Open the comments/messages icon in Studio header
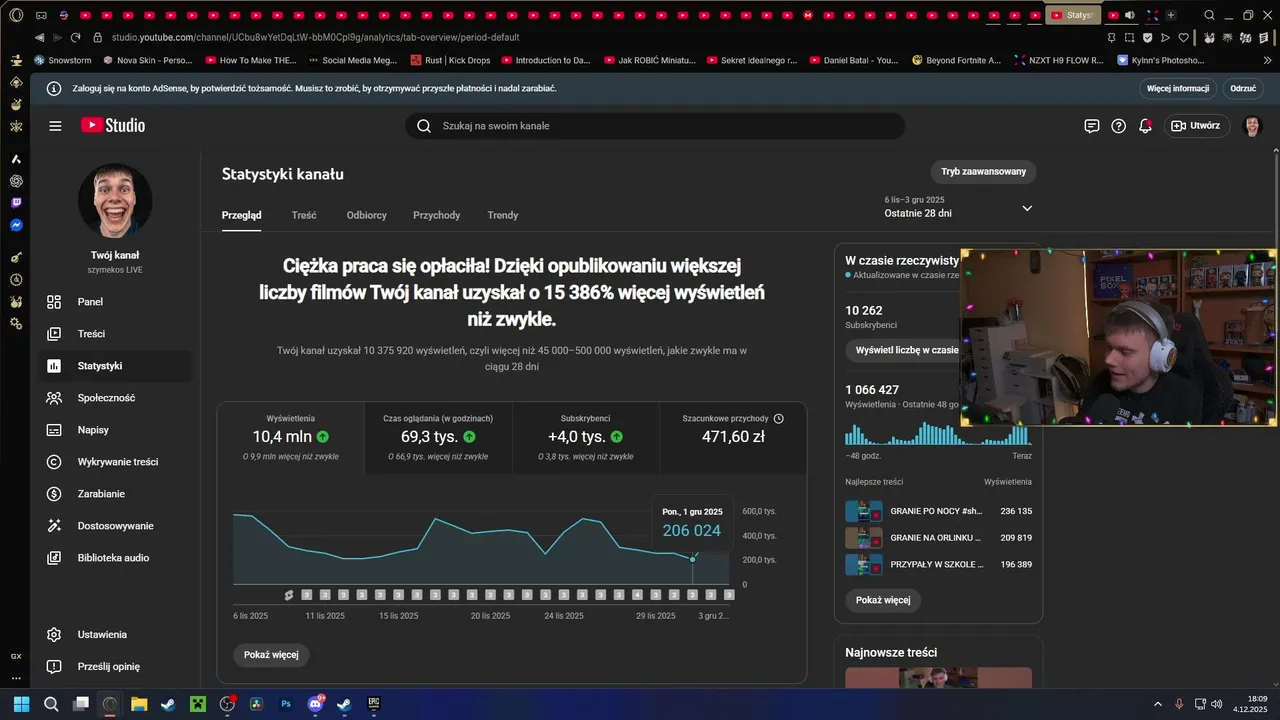 pyautogui.click(x=1092, y=126)
